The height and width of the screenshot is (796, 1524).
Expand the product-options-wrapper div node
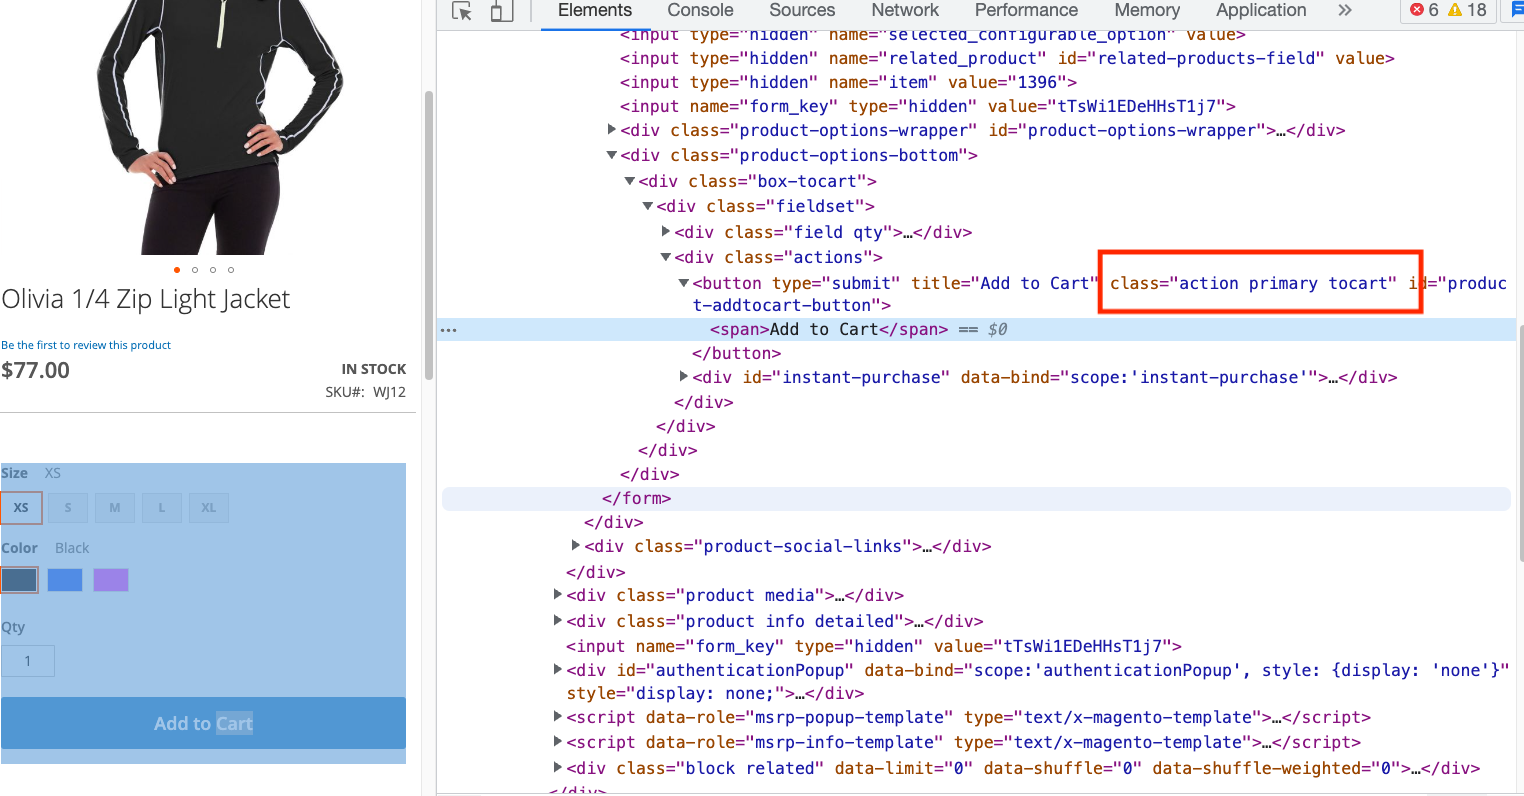coord(612,130)
